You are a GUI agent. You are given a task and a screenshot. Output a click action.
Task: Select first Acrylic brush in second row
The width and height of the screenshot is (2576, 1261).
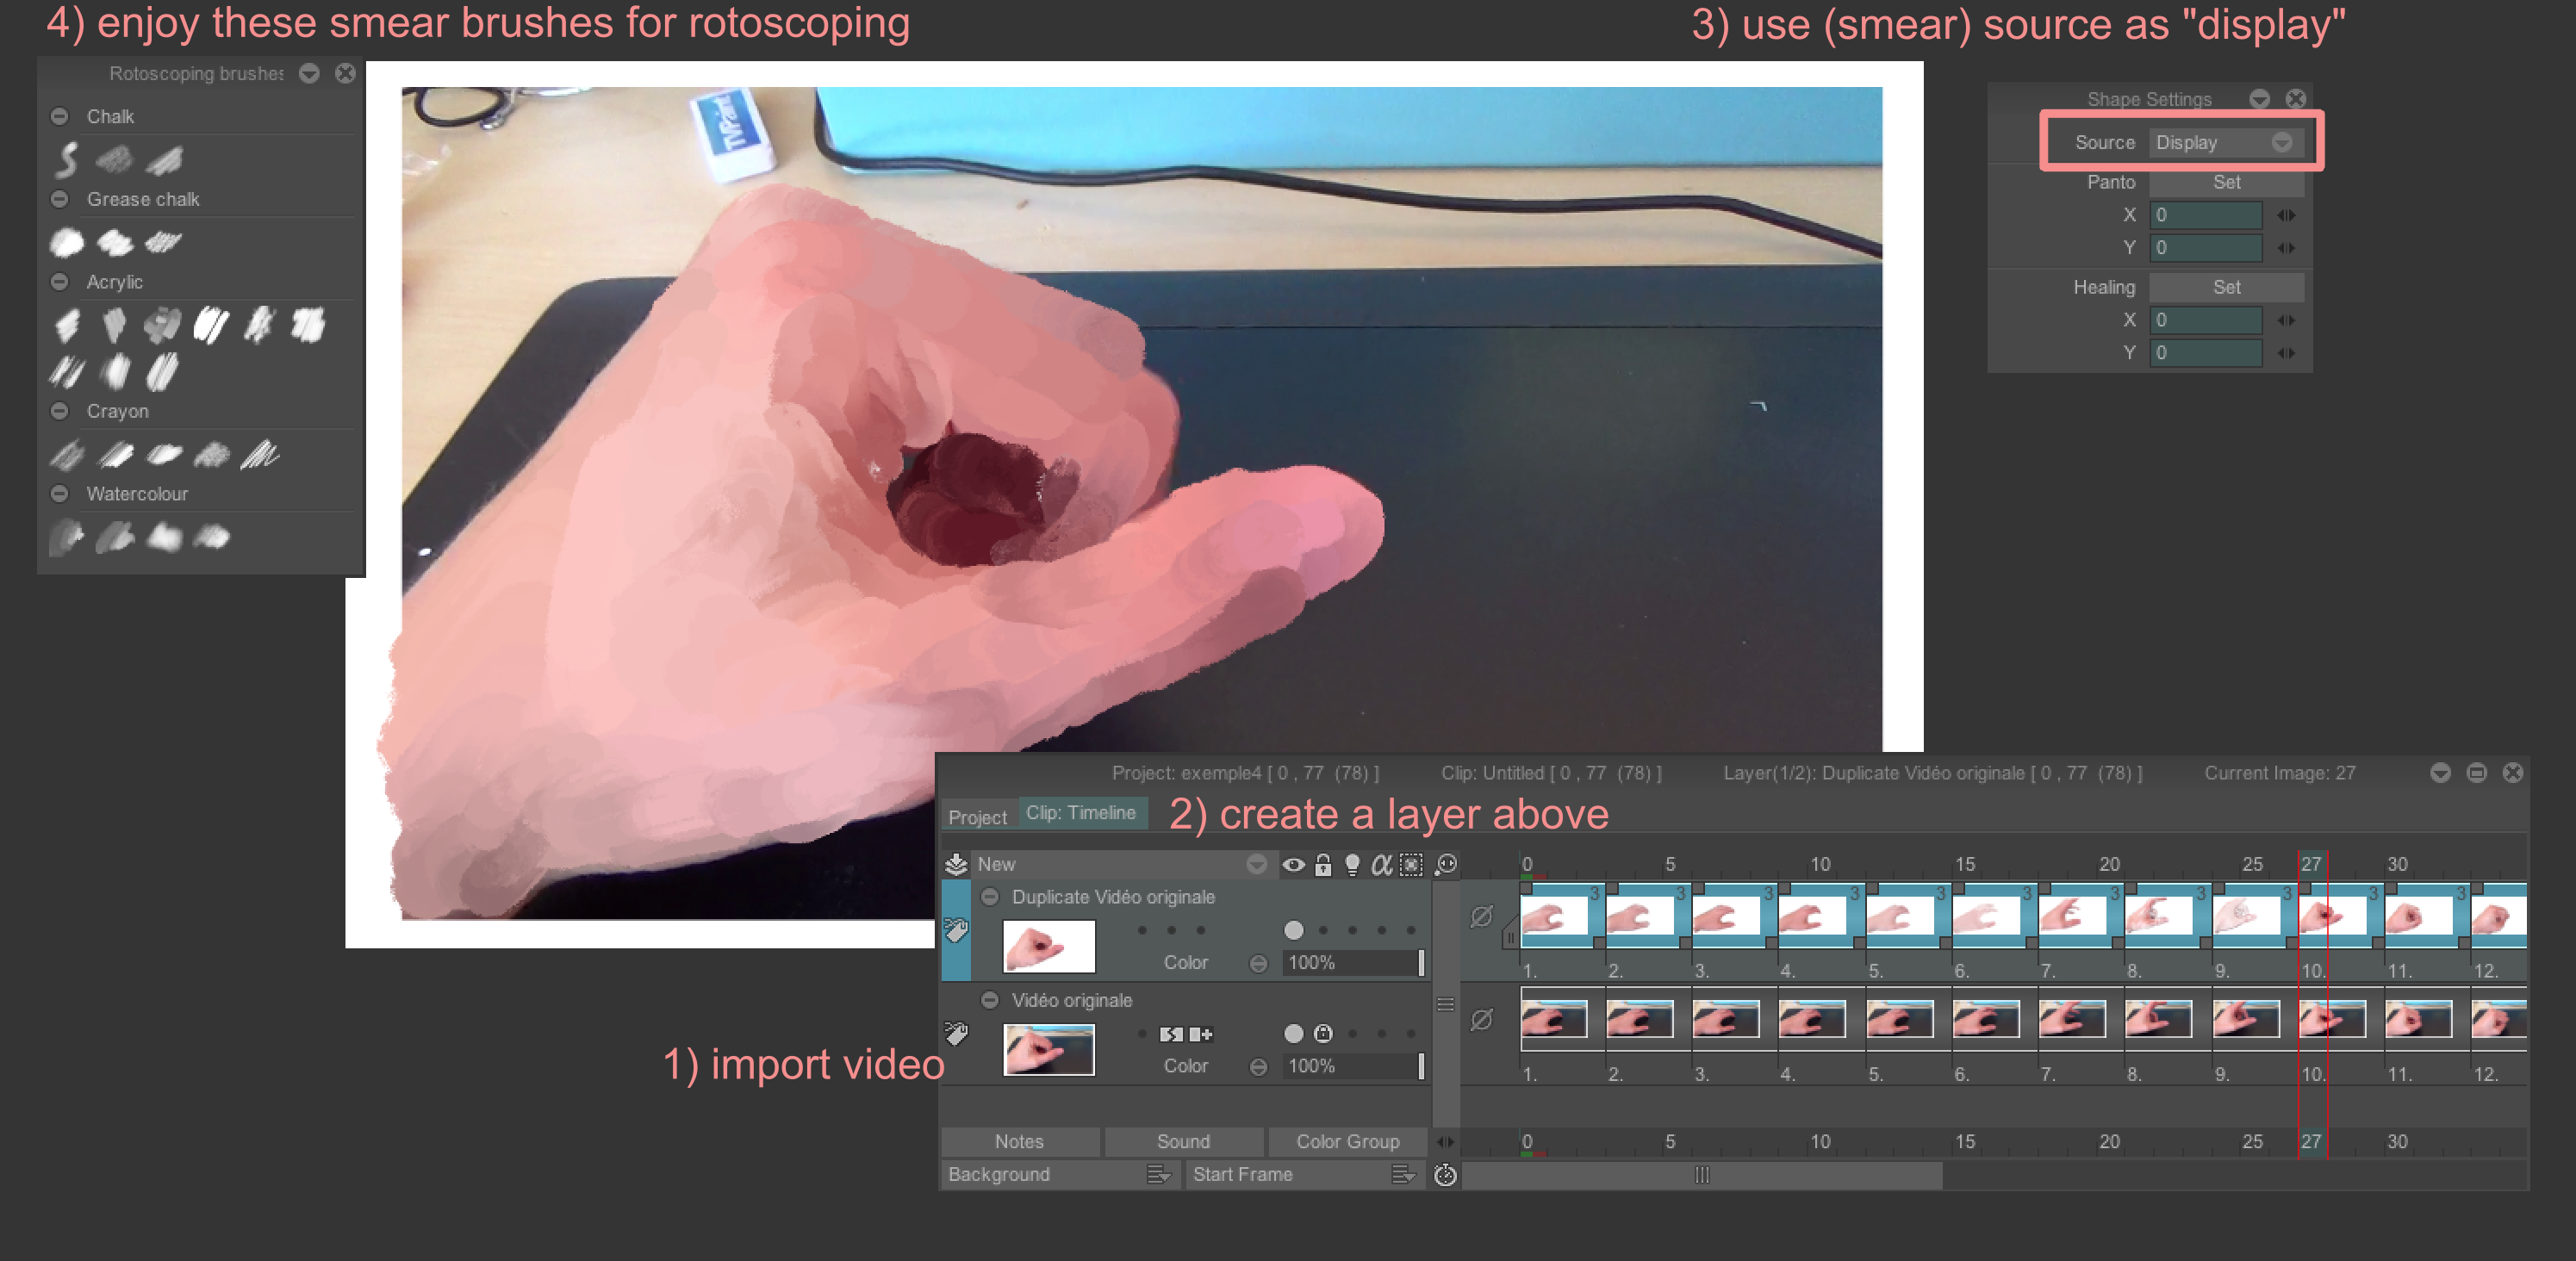[67, 372]
